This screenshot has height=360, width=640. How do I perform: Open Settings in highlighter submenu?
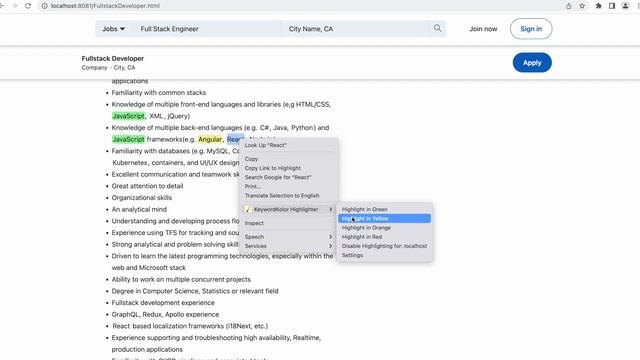click(x=384, y=255)
